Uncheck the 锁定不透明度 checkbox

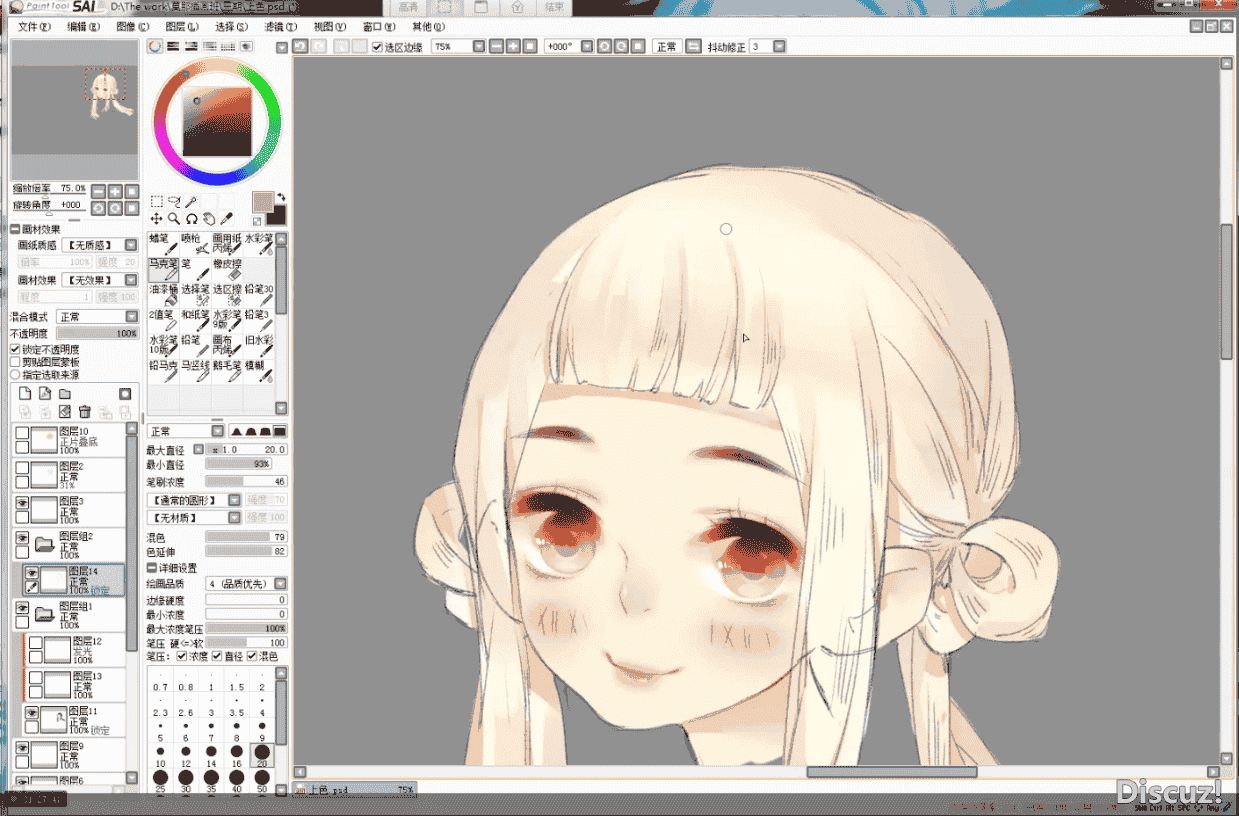point(15,349)
